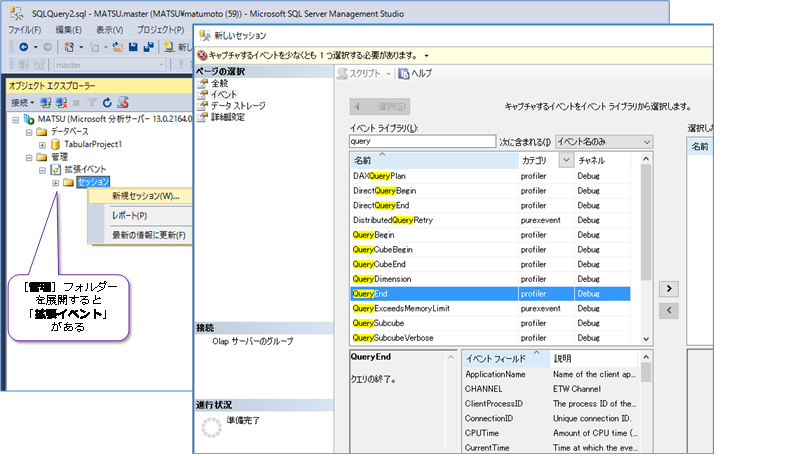Collapse the 拡張イベント node

(42, 170)
